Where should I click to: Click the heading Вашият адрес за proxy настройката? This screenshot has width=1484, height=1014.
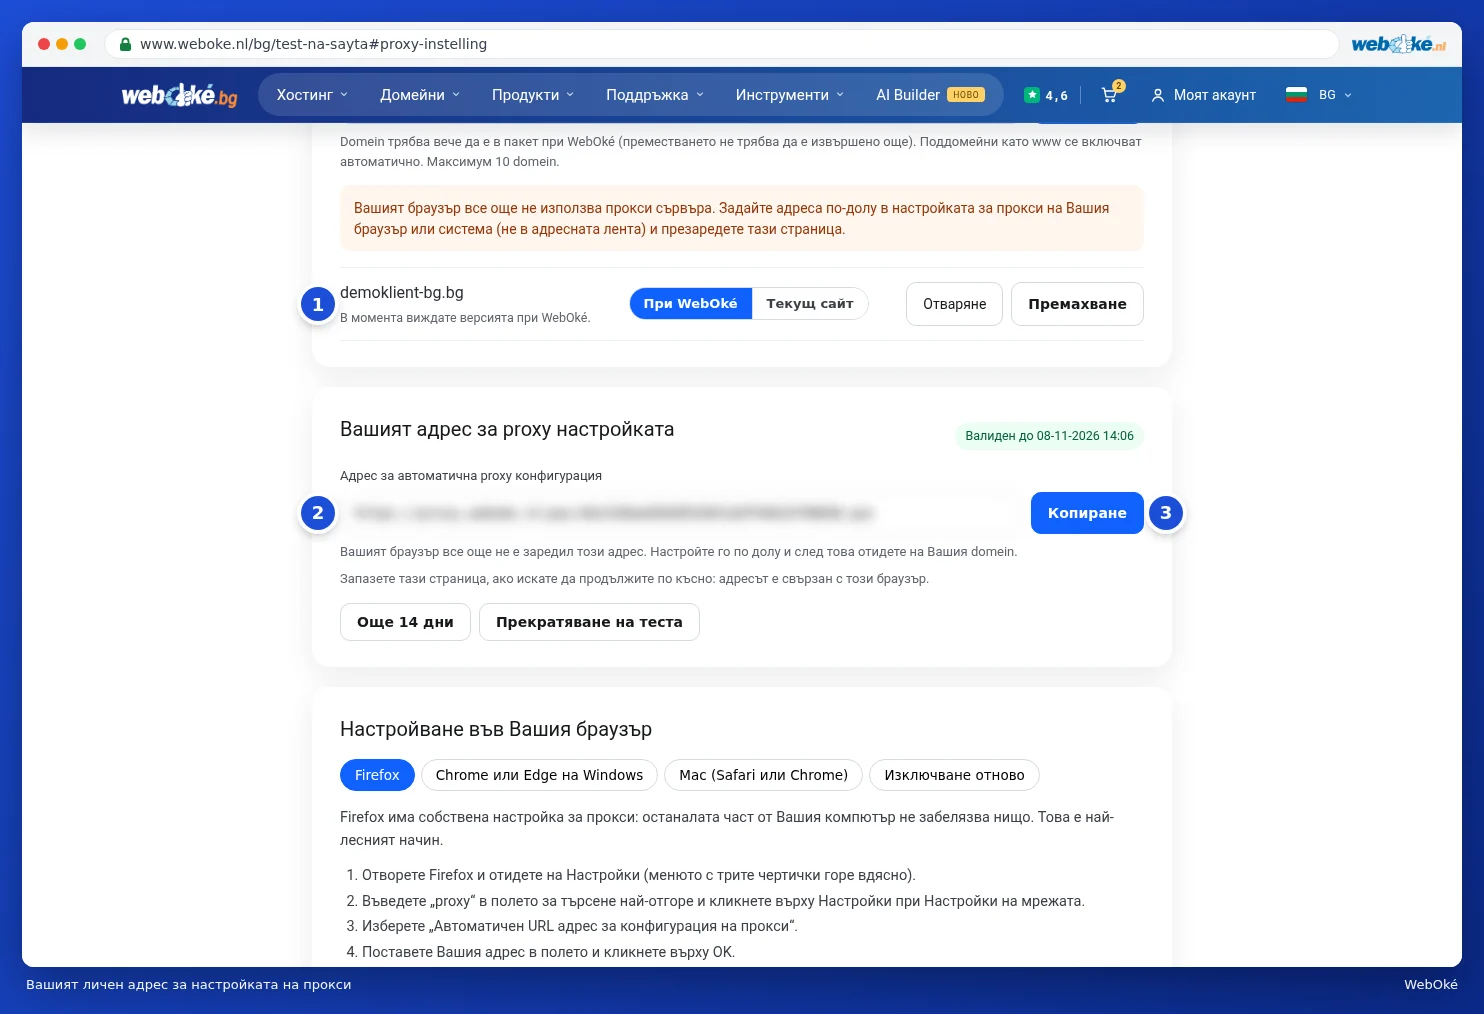tap(507, 430)
